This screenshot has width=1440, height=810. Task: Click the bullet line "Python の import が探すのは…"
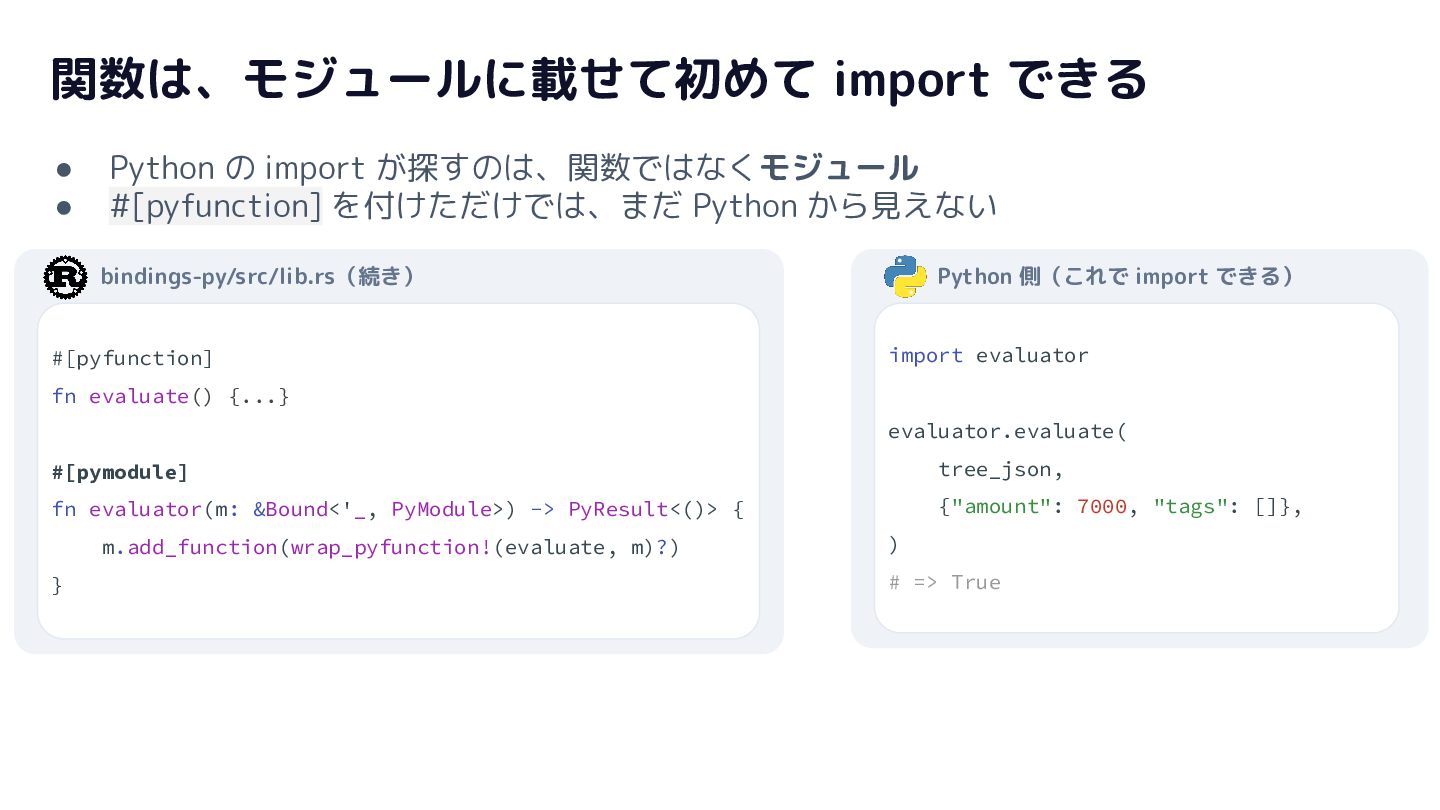(514, 168)
